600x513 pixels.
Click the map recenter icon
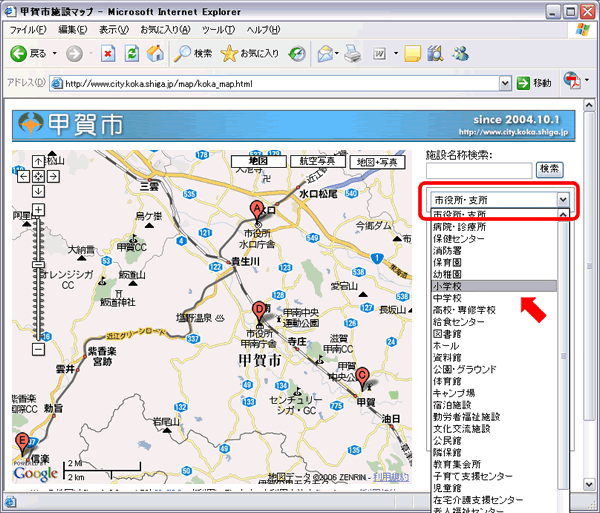(x=38, y=176)
